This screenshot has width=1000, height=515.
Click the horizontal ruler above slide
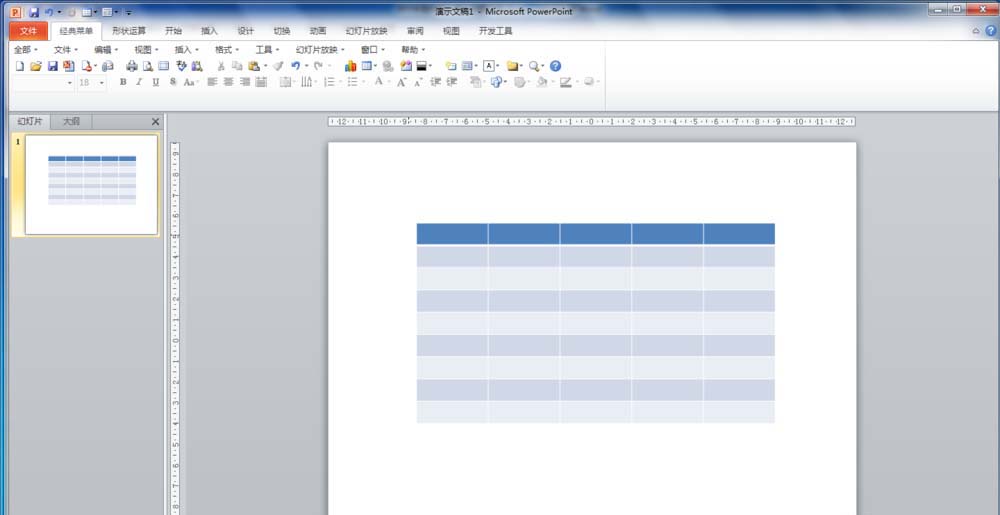pyautogui.click(x=591, y=121)
